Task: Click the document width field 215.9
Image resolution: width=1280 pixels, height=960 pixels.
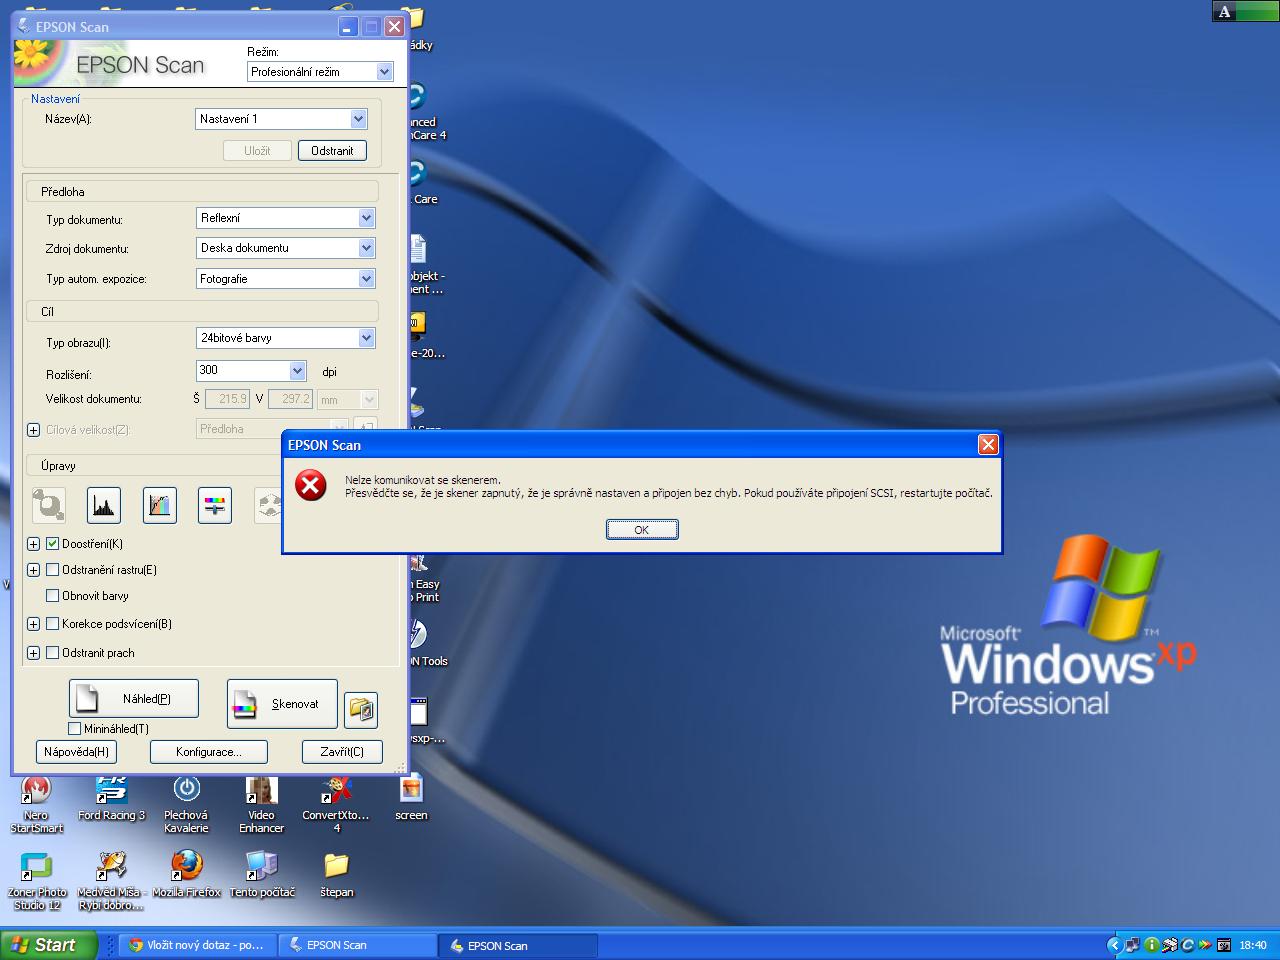Action: (227, 399)
